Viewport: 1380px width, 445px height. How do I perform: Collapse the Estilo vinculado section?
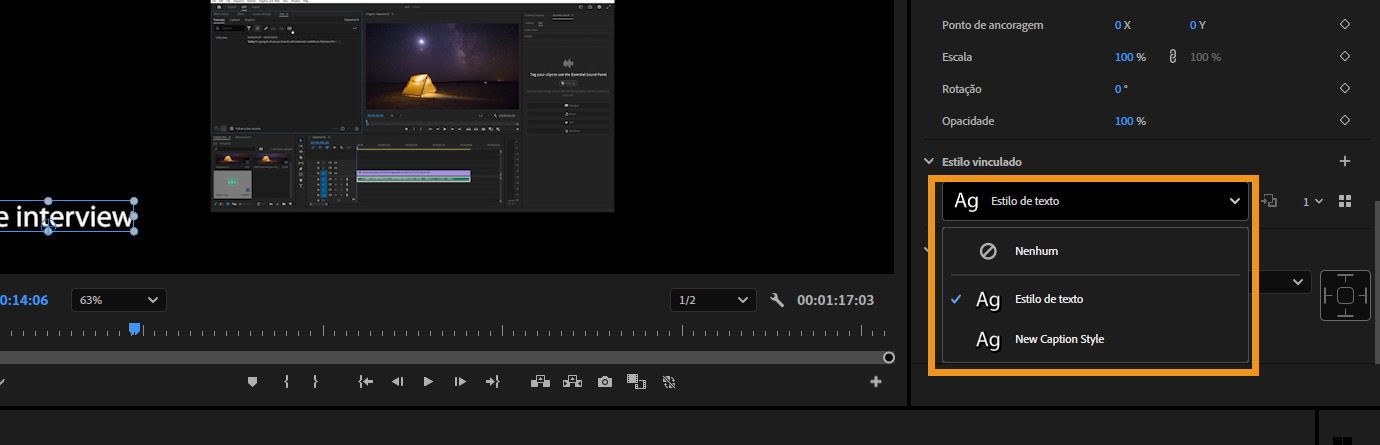pos(928,161)
